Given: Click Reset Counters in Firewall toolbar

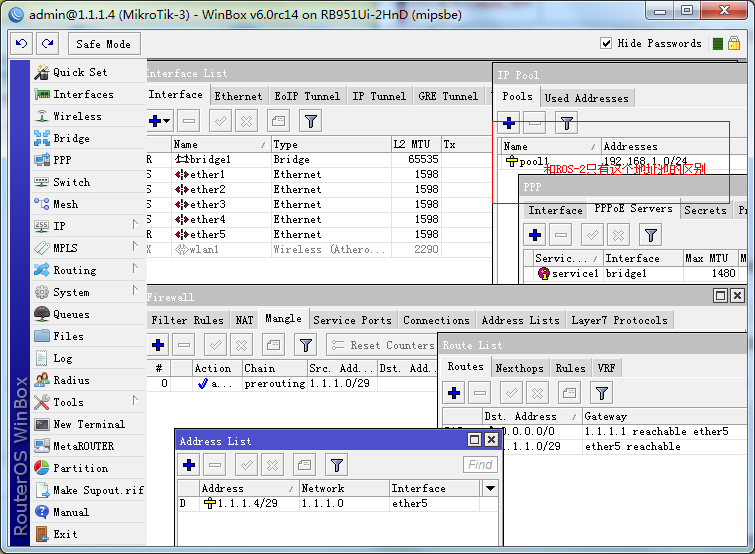Looking at the screenshot, I should click(x=383, y=345).
